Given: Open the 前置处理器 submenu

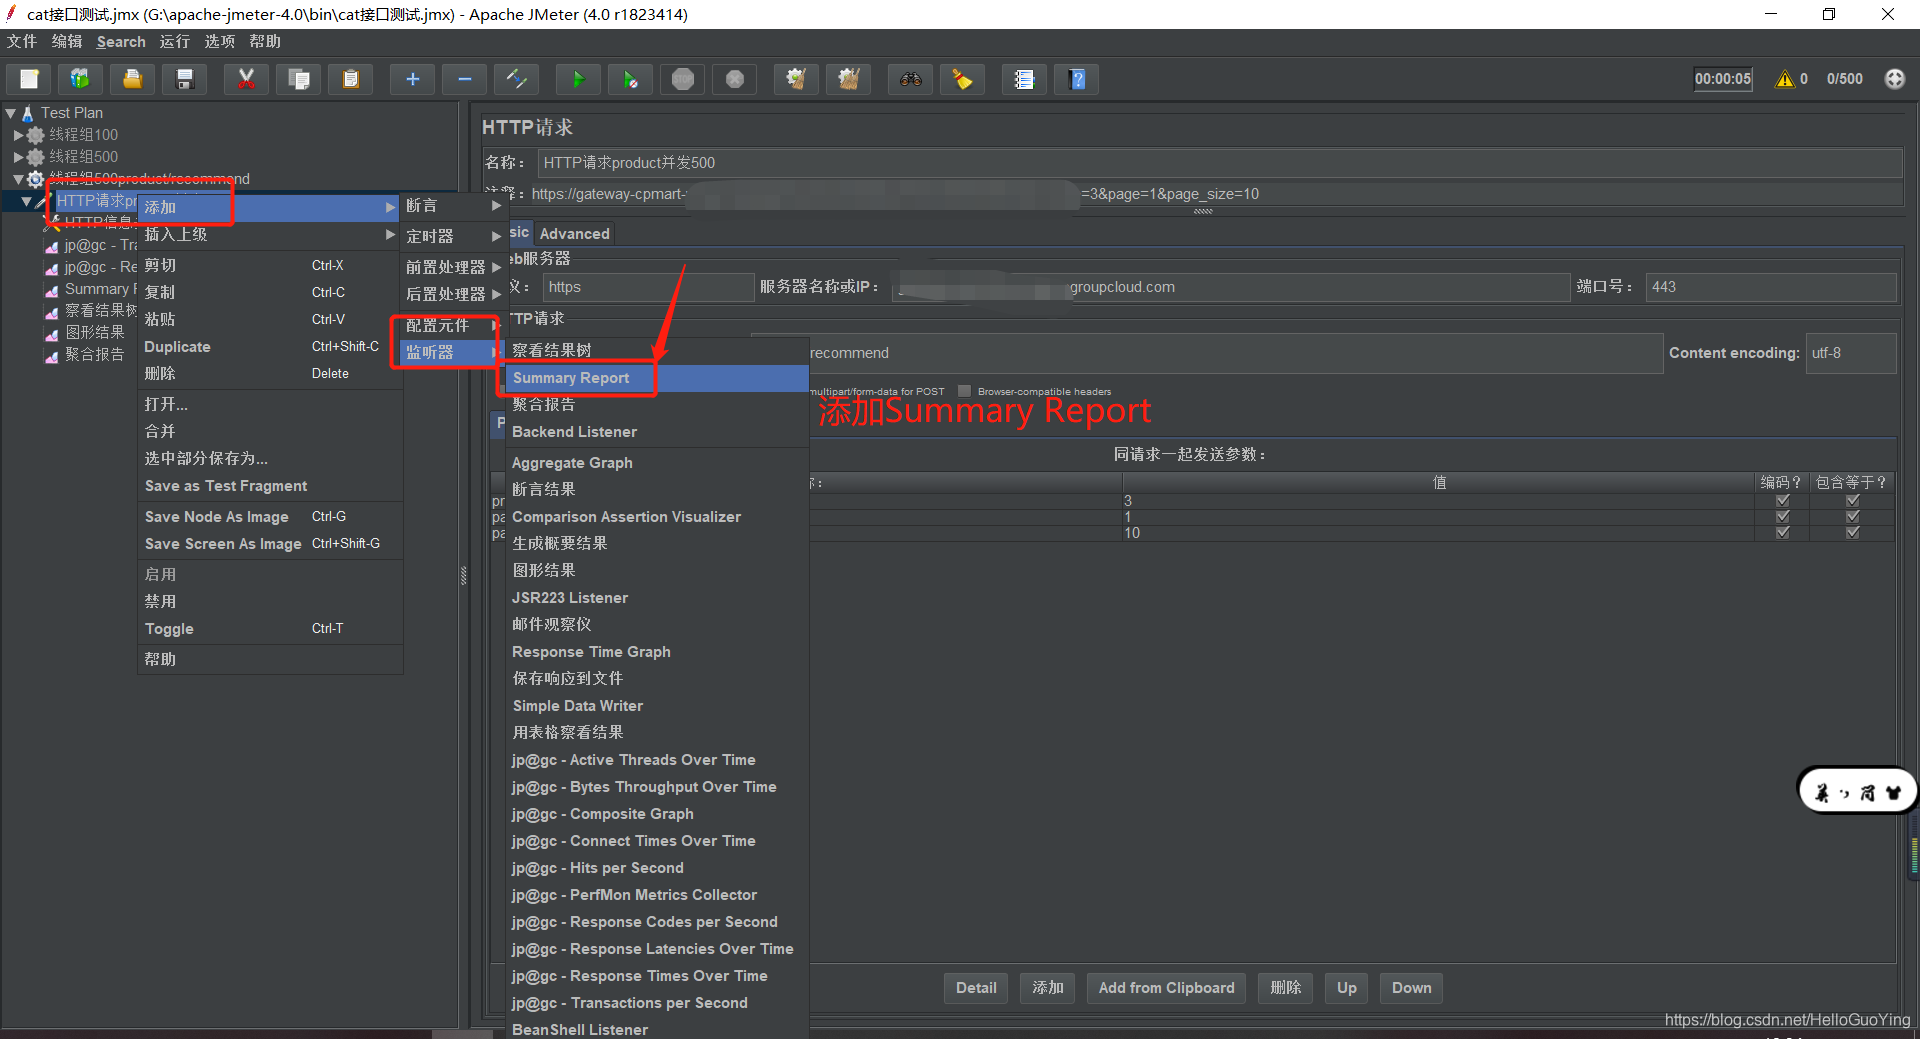Looking at the screenshot, I should [454, 267].
